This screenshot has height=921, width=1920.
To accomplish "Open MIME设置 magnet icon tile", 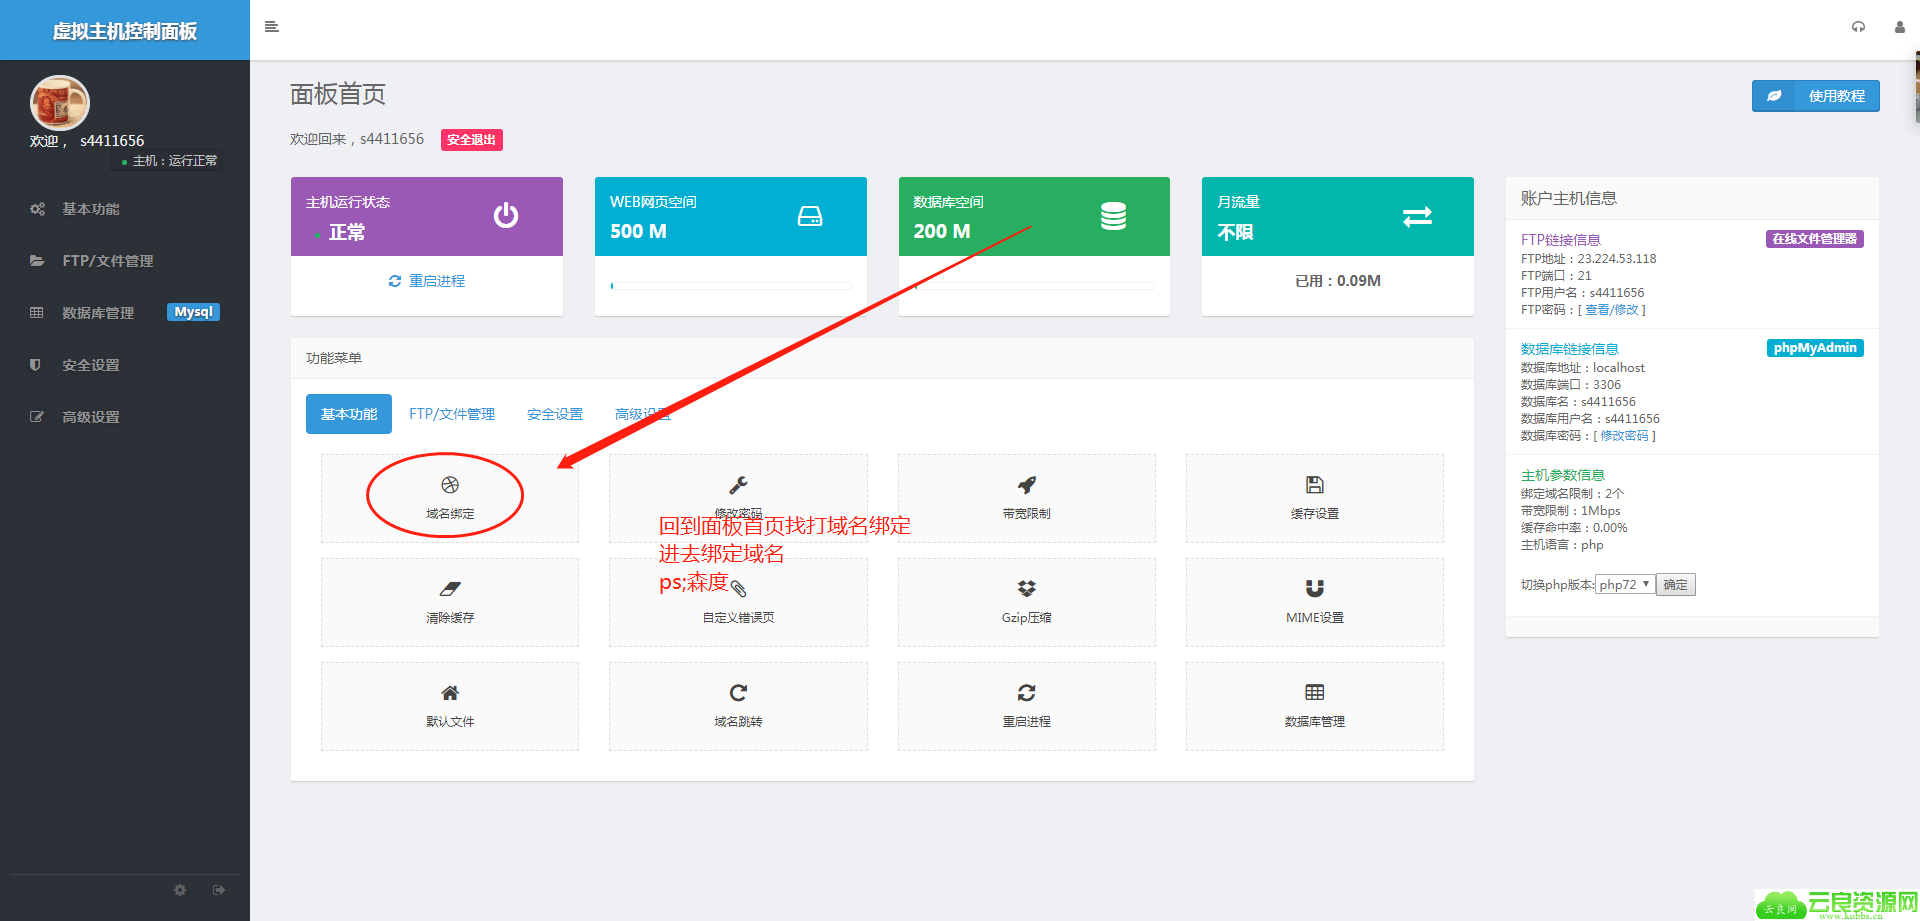I will 1314,602.
